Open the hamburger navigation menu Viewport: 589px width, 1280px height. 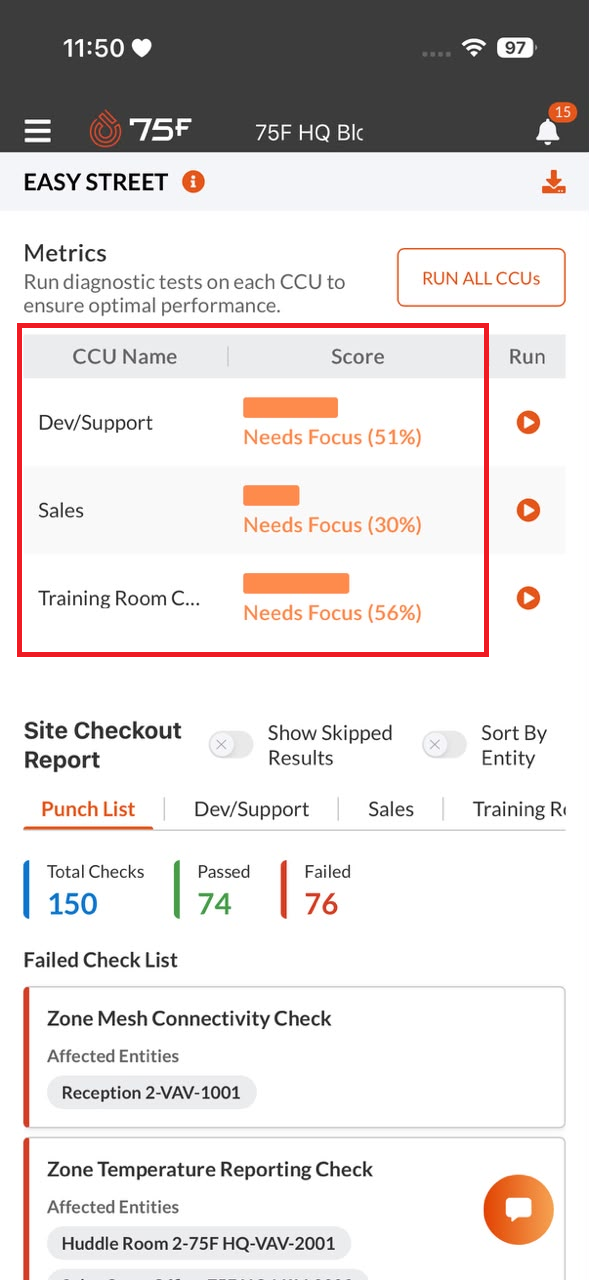[38, 131]
